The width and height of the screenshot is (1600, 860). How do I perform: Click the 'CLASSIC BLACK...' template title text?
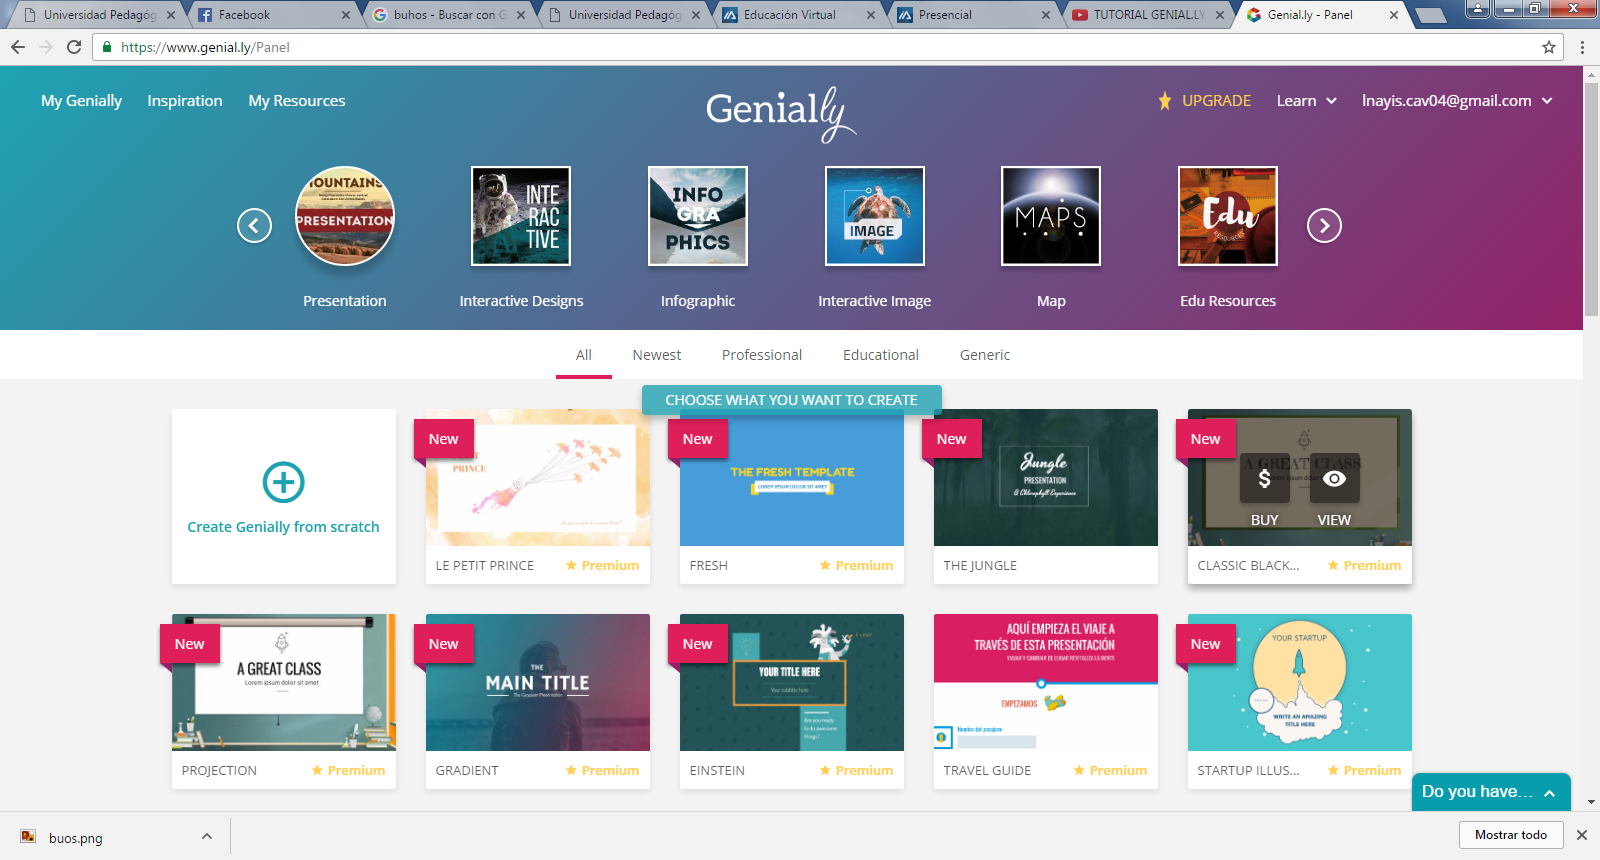1248,566
